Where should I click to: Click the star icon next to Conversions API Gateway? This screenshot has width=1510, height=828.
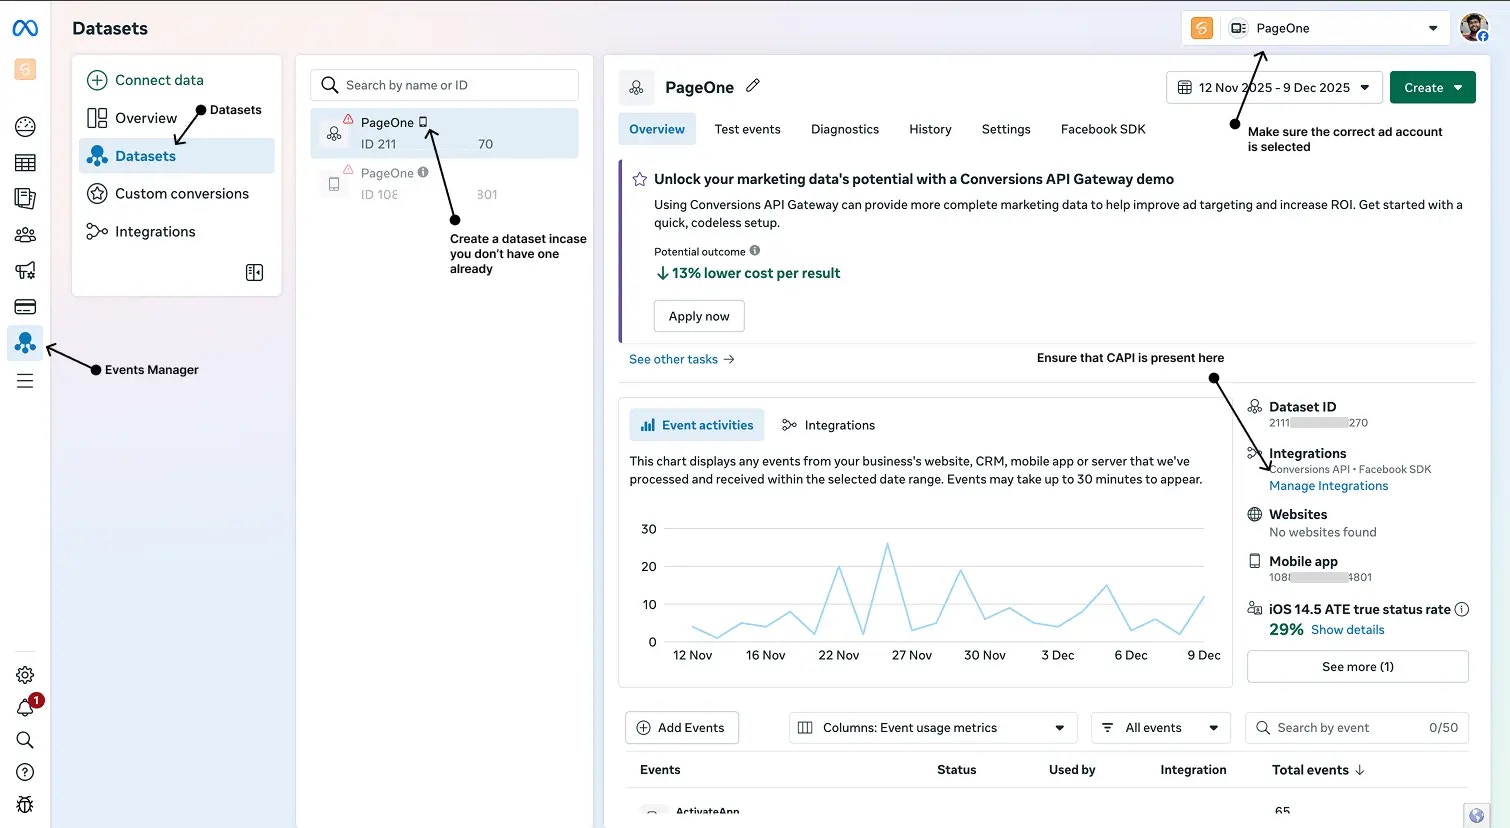click(639, 179)
